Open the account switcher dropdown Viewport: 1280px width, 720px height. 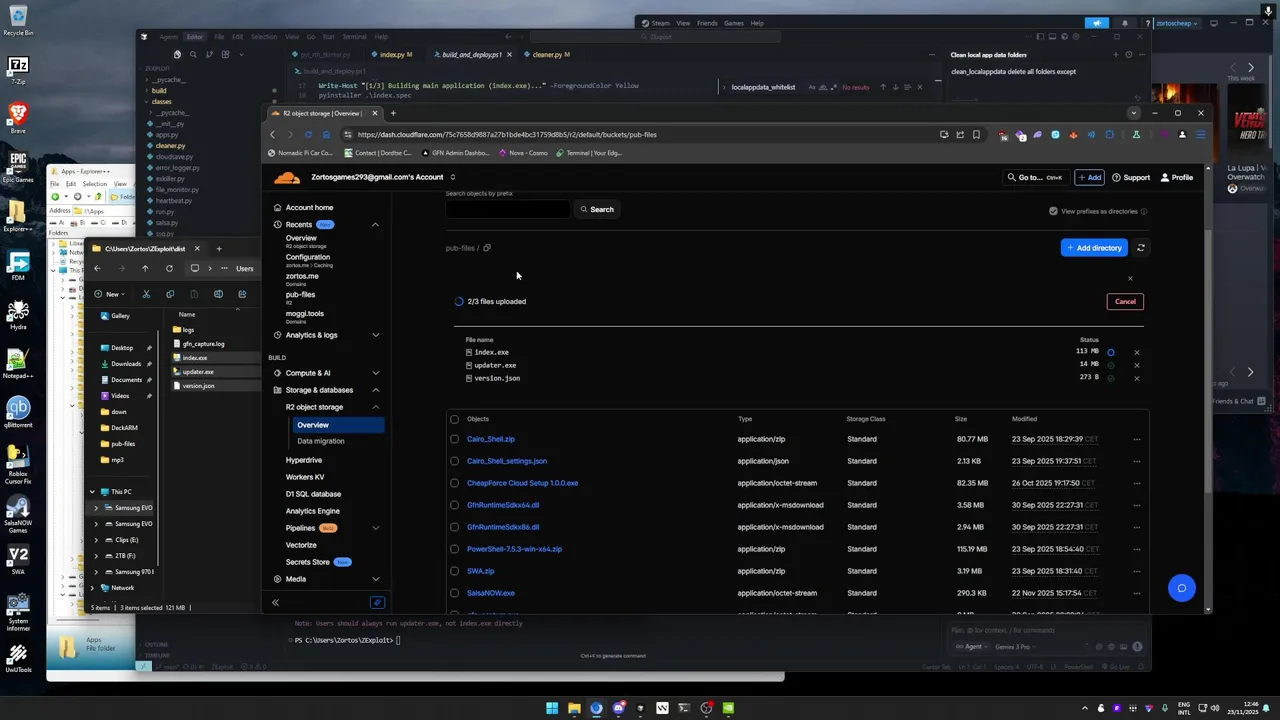pyautogui.click(x=452, y=178)
